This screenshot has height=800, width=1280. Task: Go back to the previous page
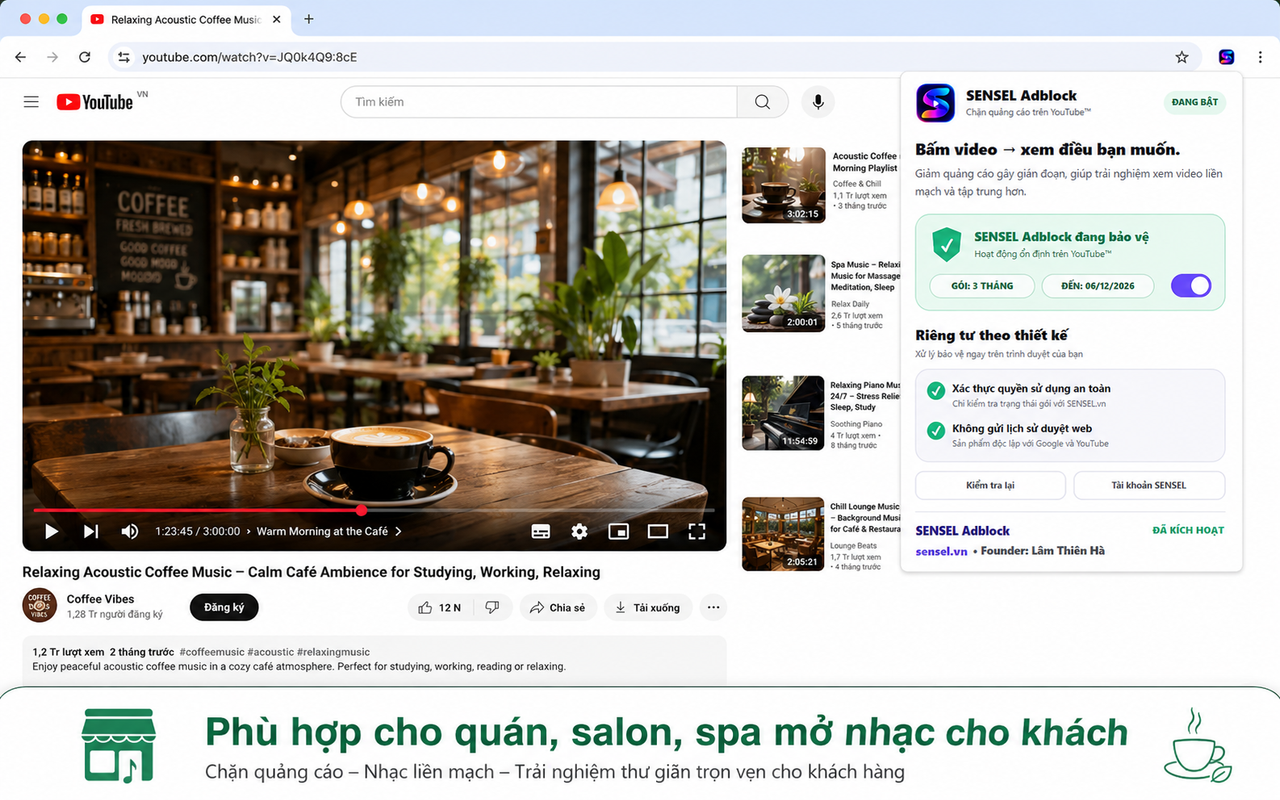tap(21, 57)
